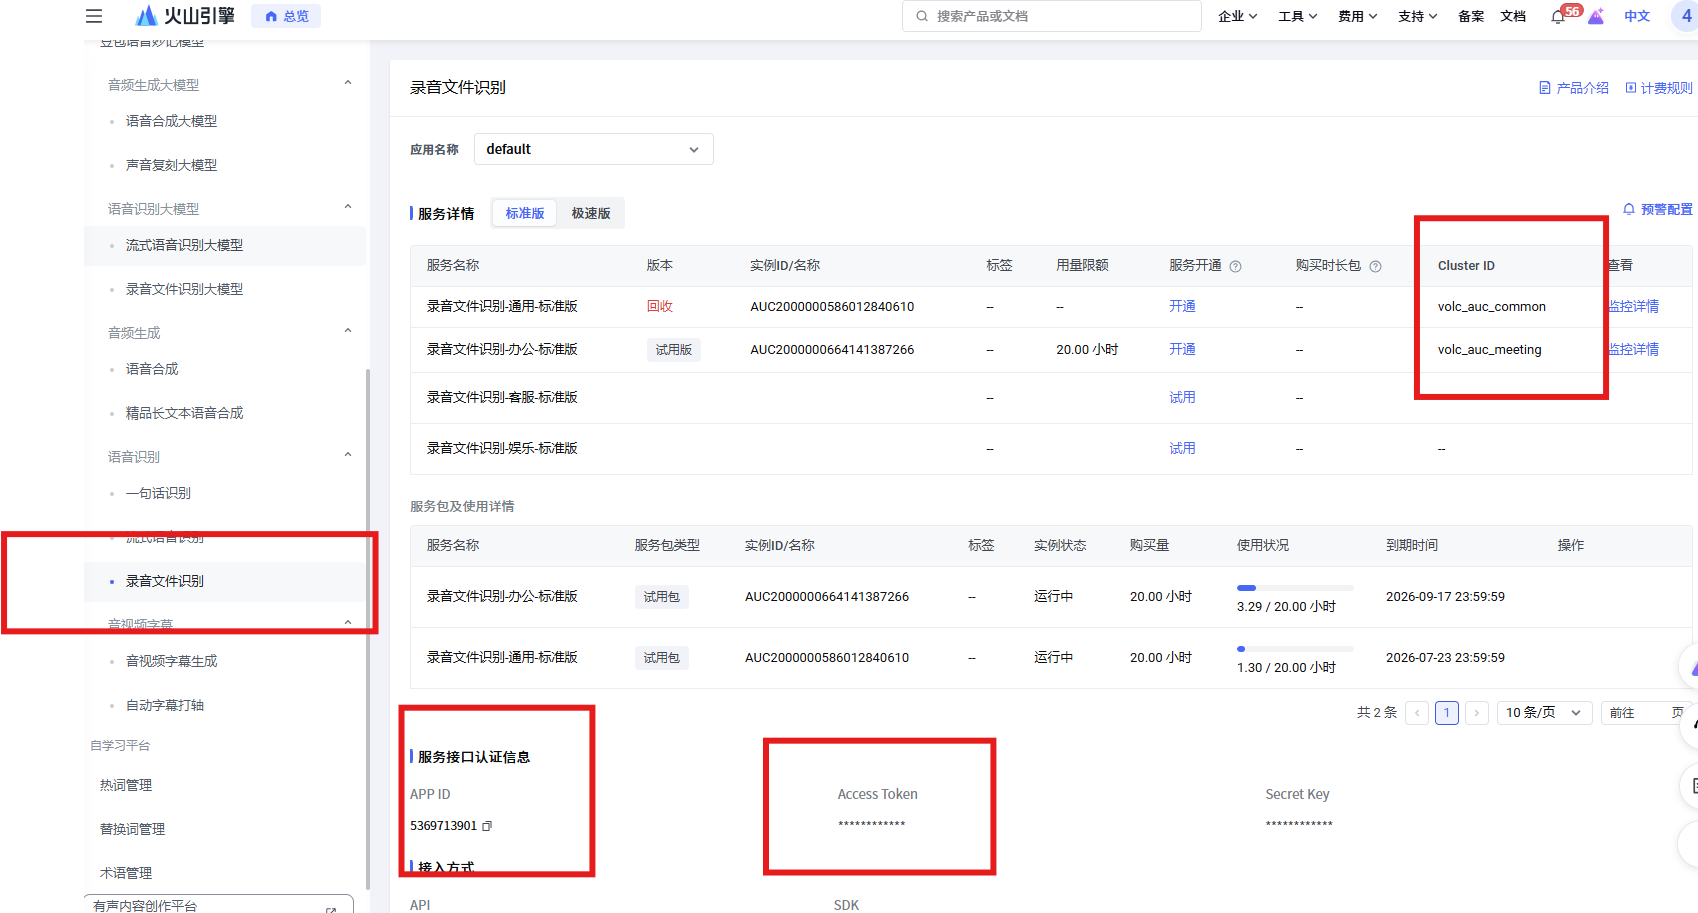Open the hamburger navigation menu

pyautogui.click(x=94, y=16)
